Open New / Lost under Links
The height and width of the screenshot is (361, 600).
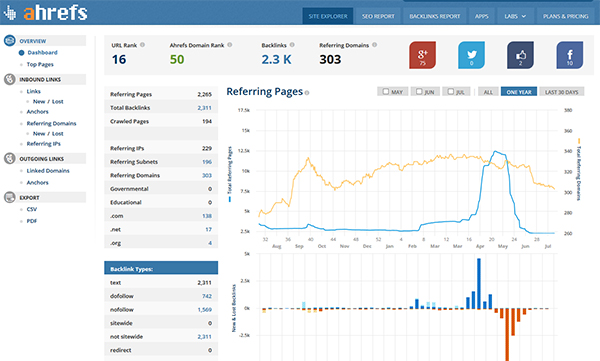tap(48, 101)
